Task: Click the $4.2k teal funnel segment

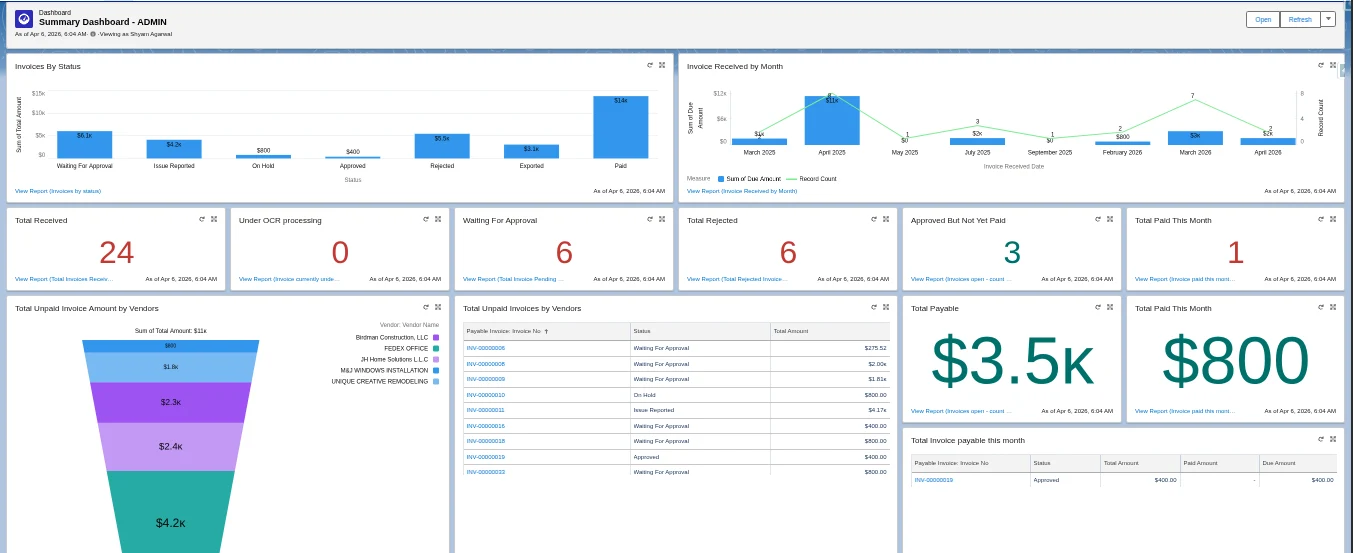Action: [170, 511]
